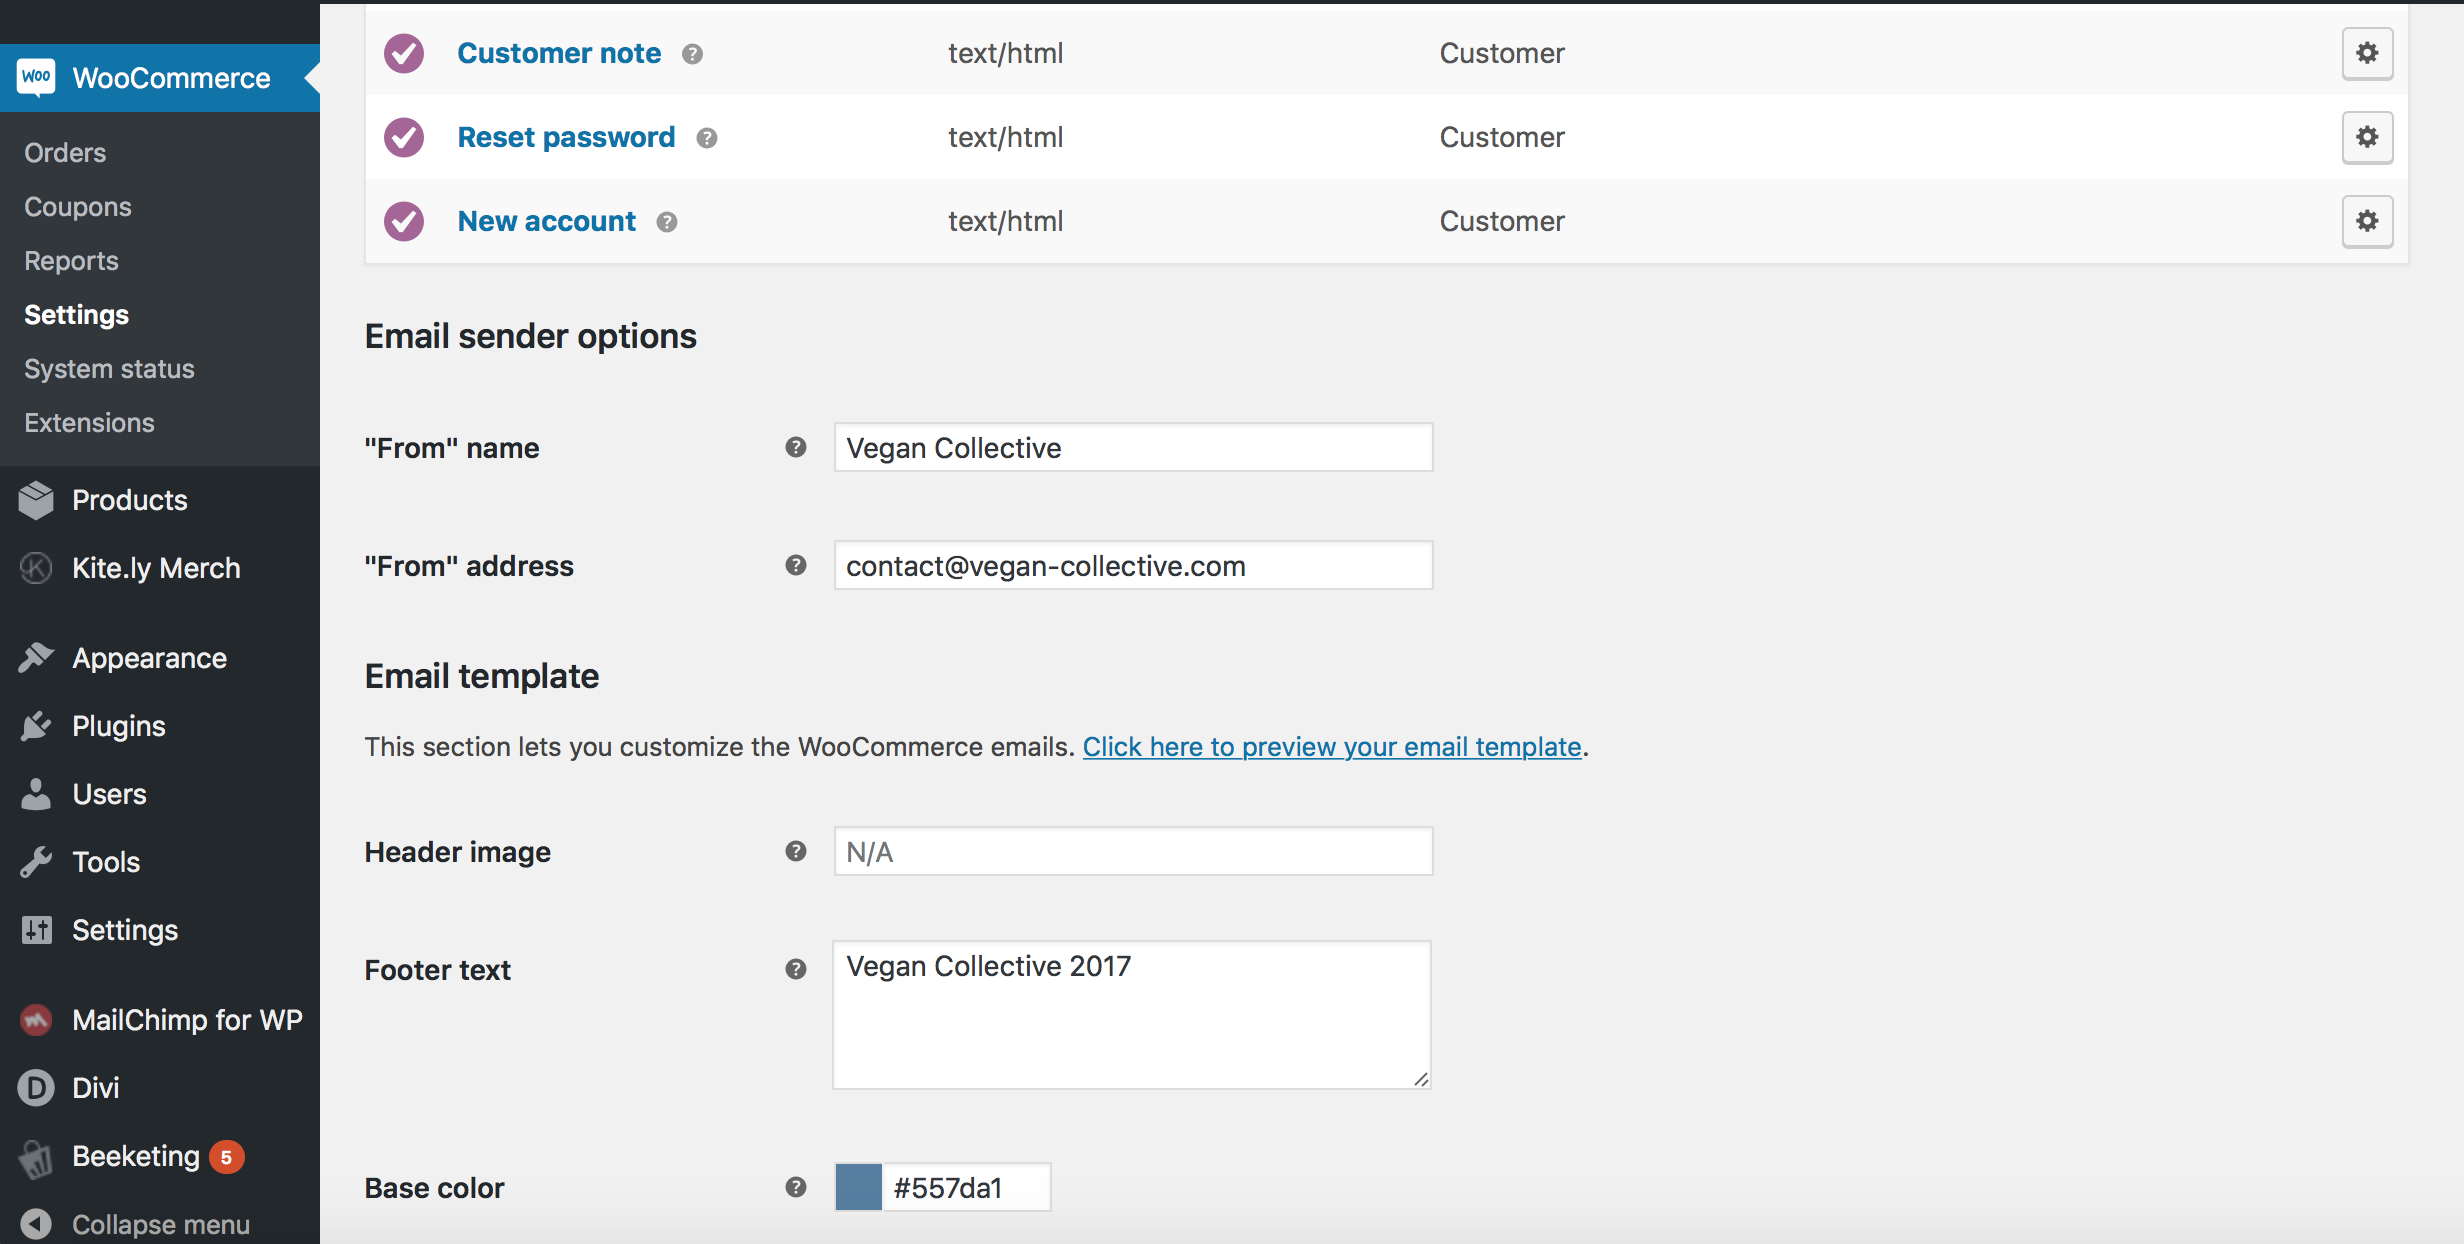Image resolution: width=2464 pixels, height=1244 pixels.
Task: Open the New account email link
Action: pos(546,221)
